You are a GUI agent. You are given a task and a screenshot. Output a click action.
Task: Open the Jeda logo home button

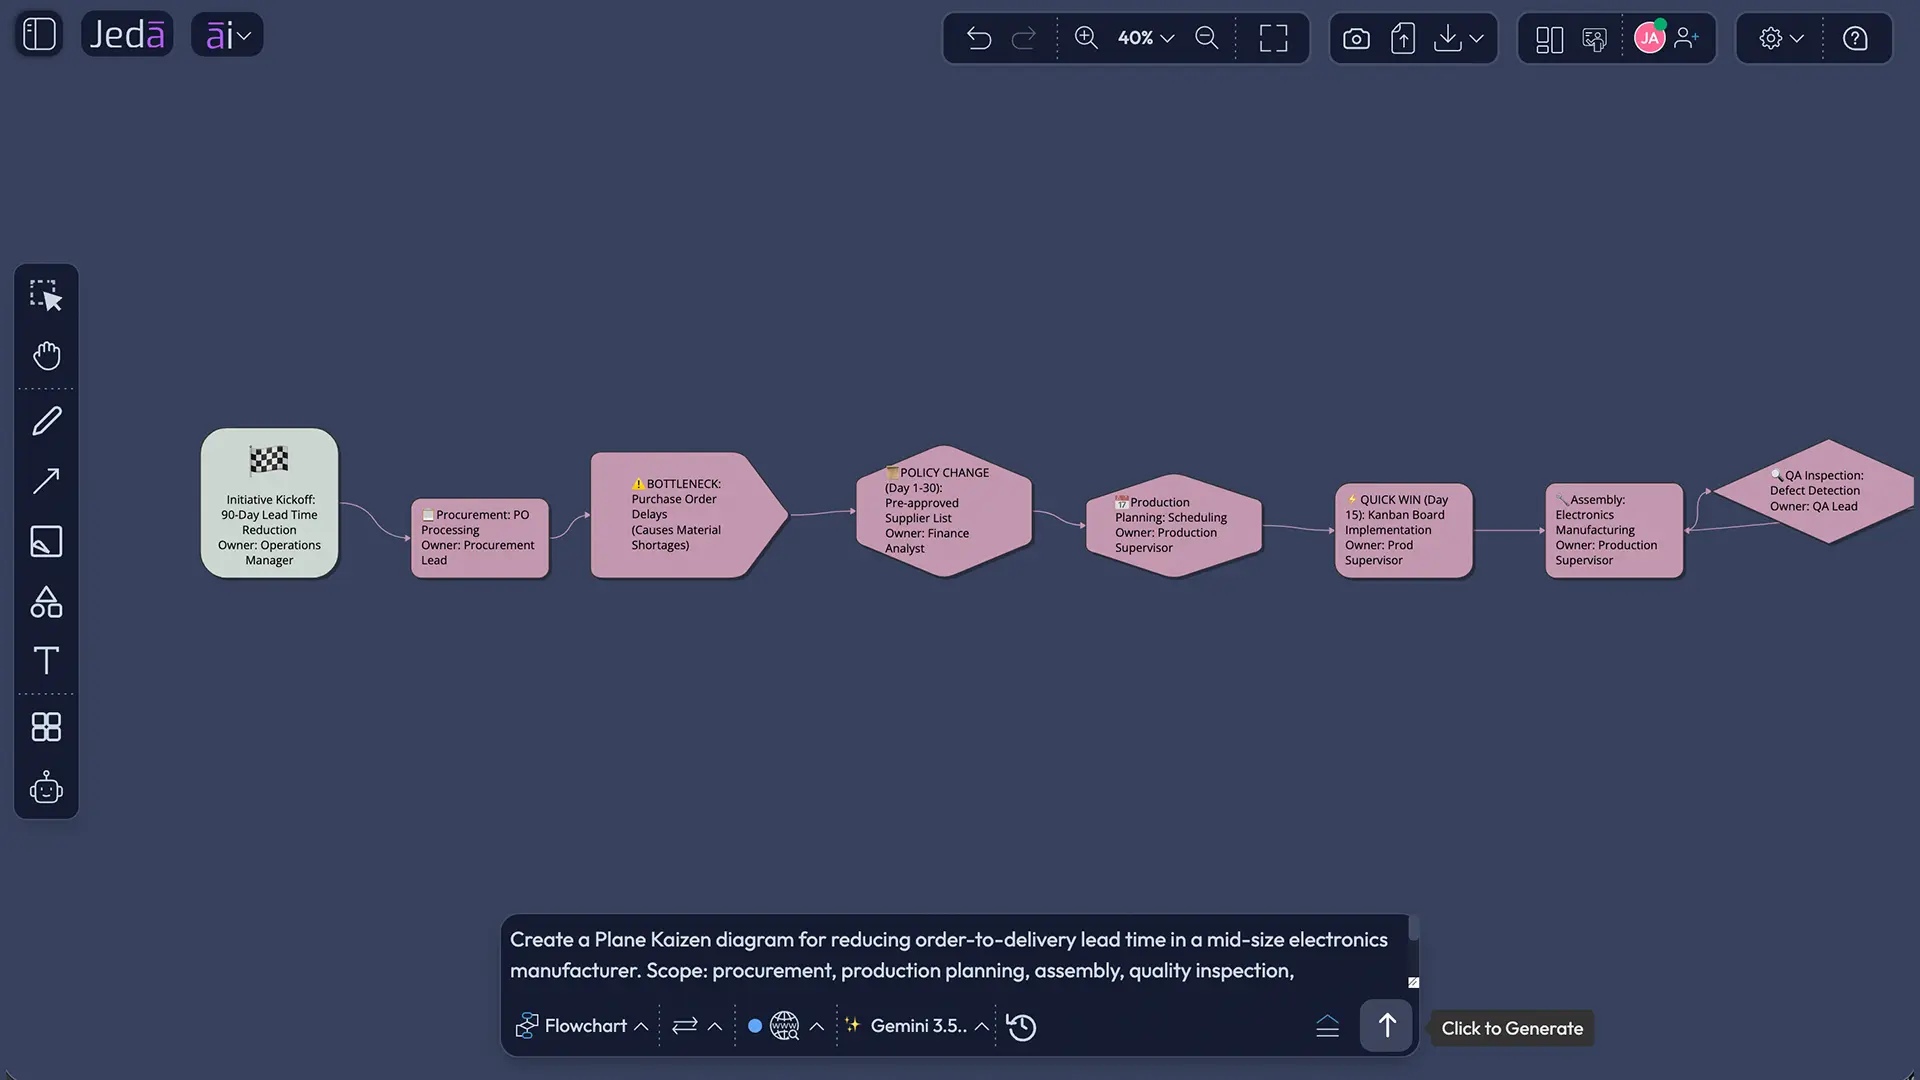(x=127, y=35)
